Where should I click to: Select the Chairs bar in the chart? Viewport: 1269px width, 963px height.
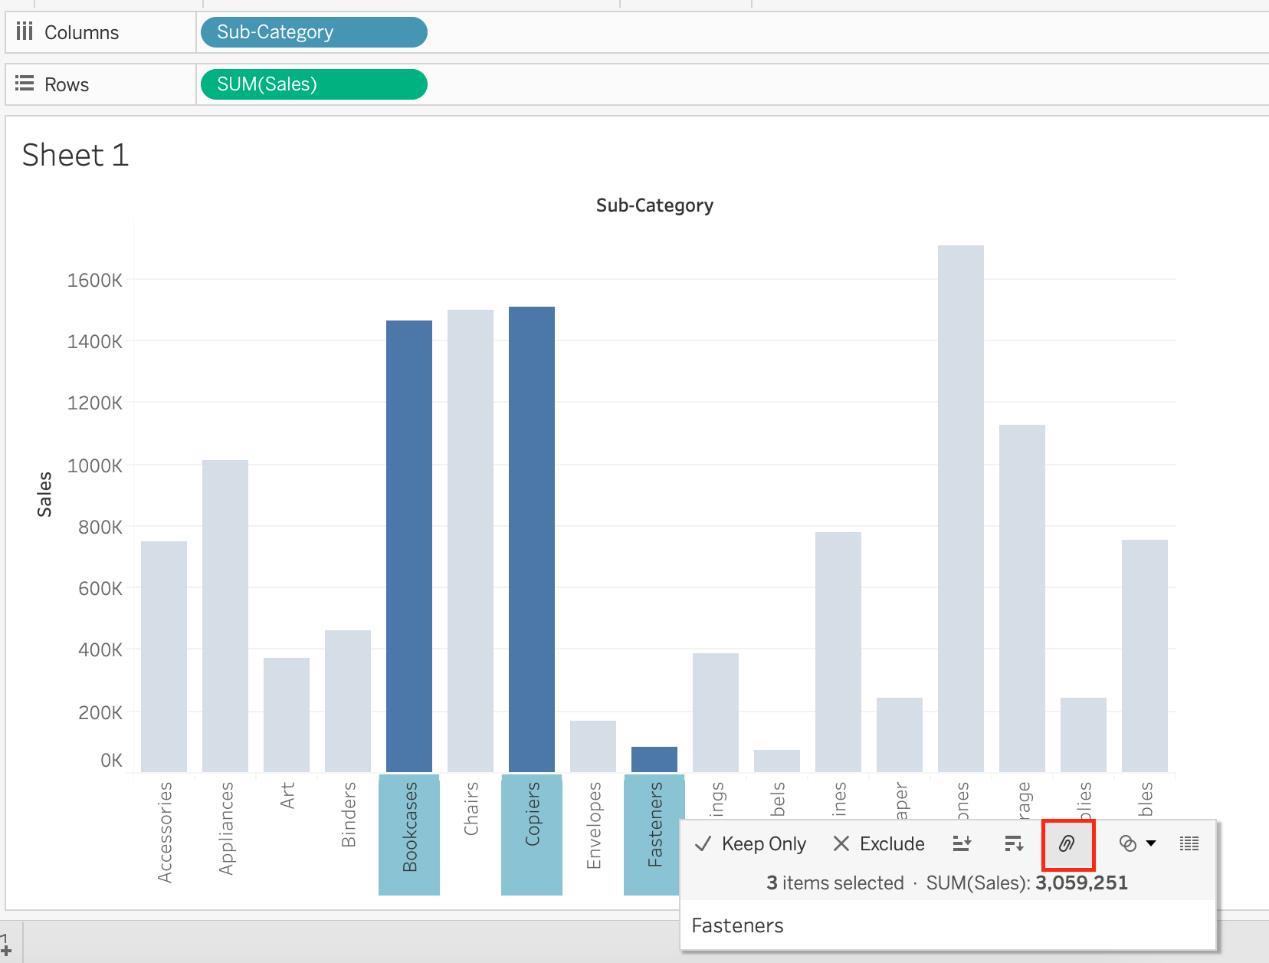[470, 540]
